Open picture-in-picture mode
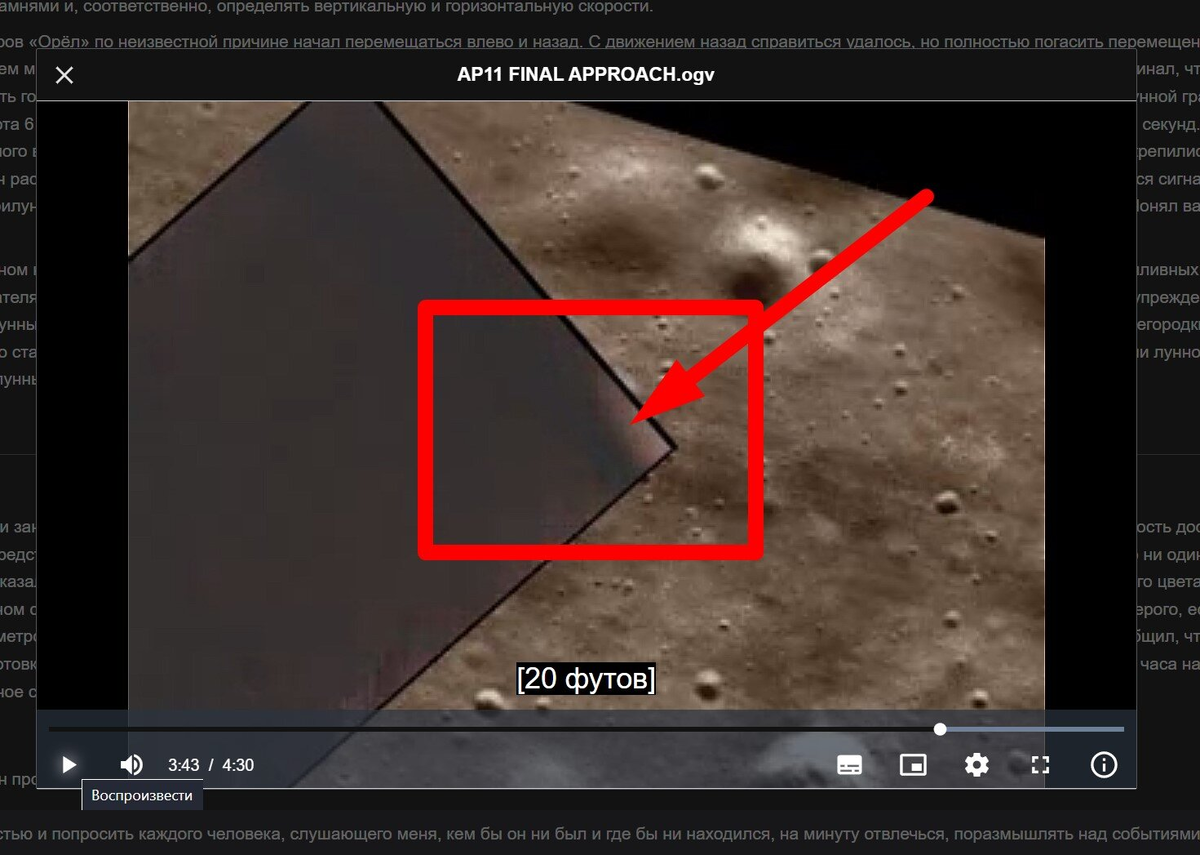The image size is (1200, 855). pyautogui.click(x=912, y=765)
